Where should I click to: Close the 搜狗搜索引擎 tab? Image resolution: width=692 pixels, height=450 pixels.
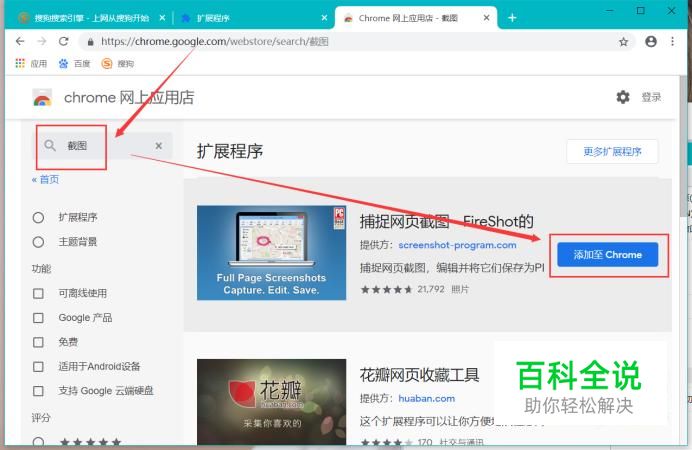162,18
